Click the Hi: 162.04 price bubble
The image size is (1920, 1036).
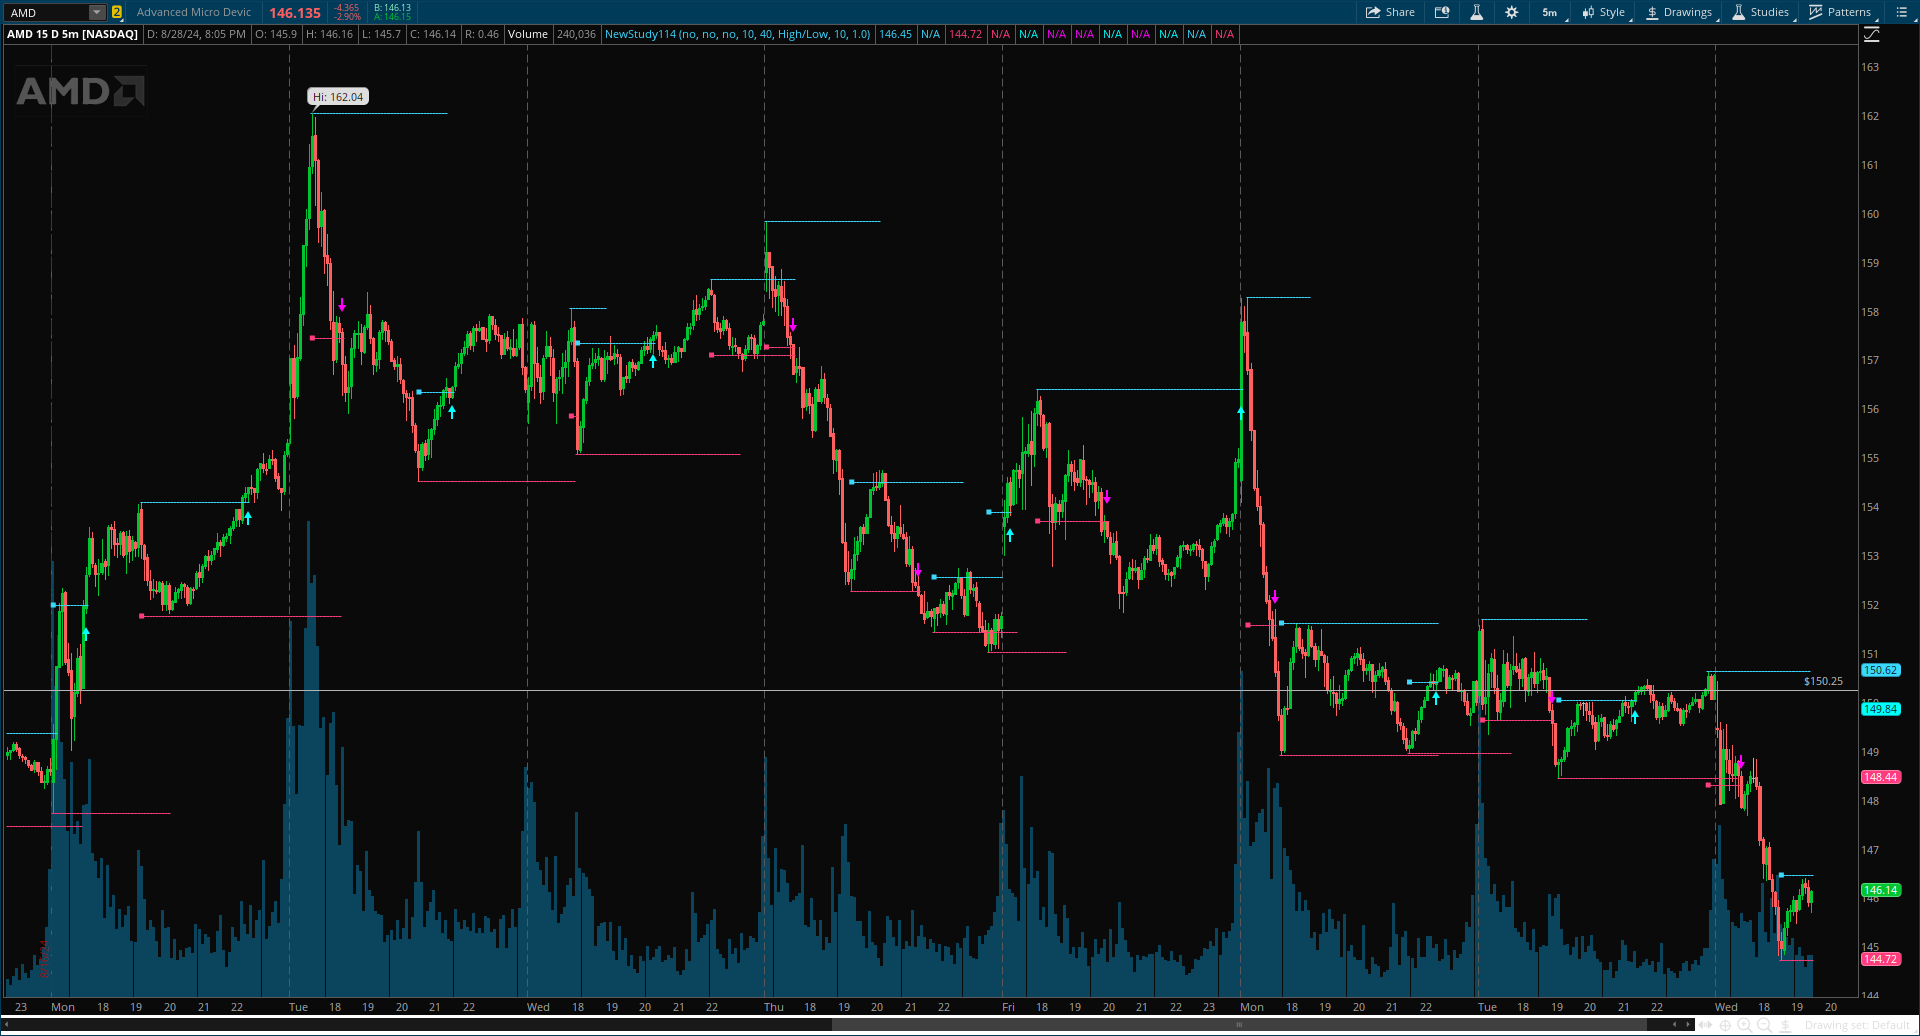click(338, 97)
